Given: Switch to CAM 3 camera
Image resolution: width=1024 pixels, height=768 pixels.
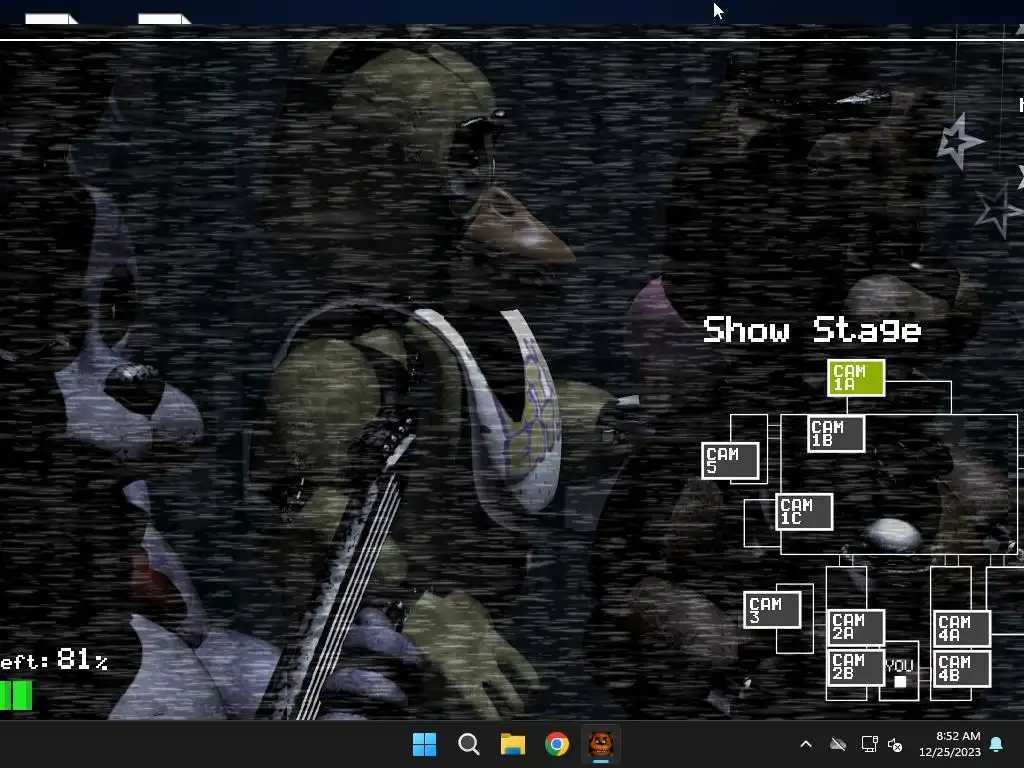Looking at the screenshot, I should click(773, 610).
